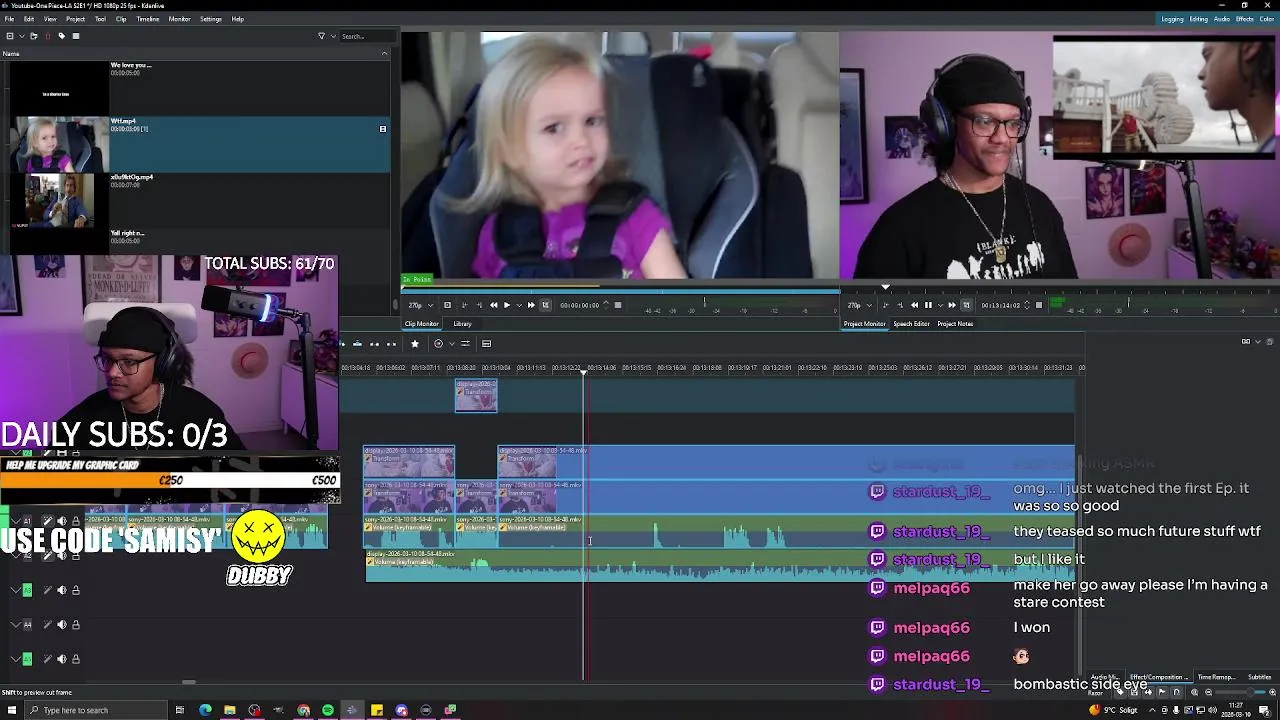Lock audio track A4
1280x720 pixels.
[x=75, y=625]
